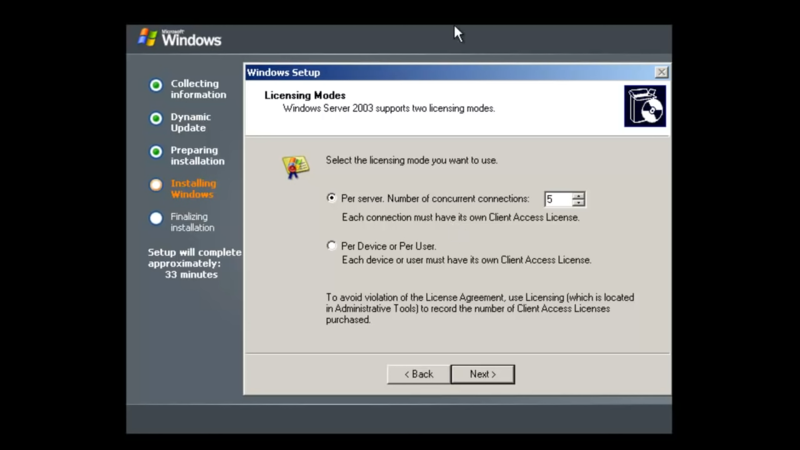Click the Windows flag logo
The width and height of the screenshot is (800, 450).
(148, 37)
